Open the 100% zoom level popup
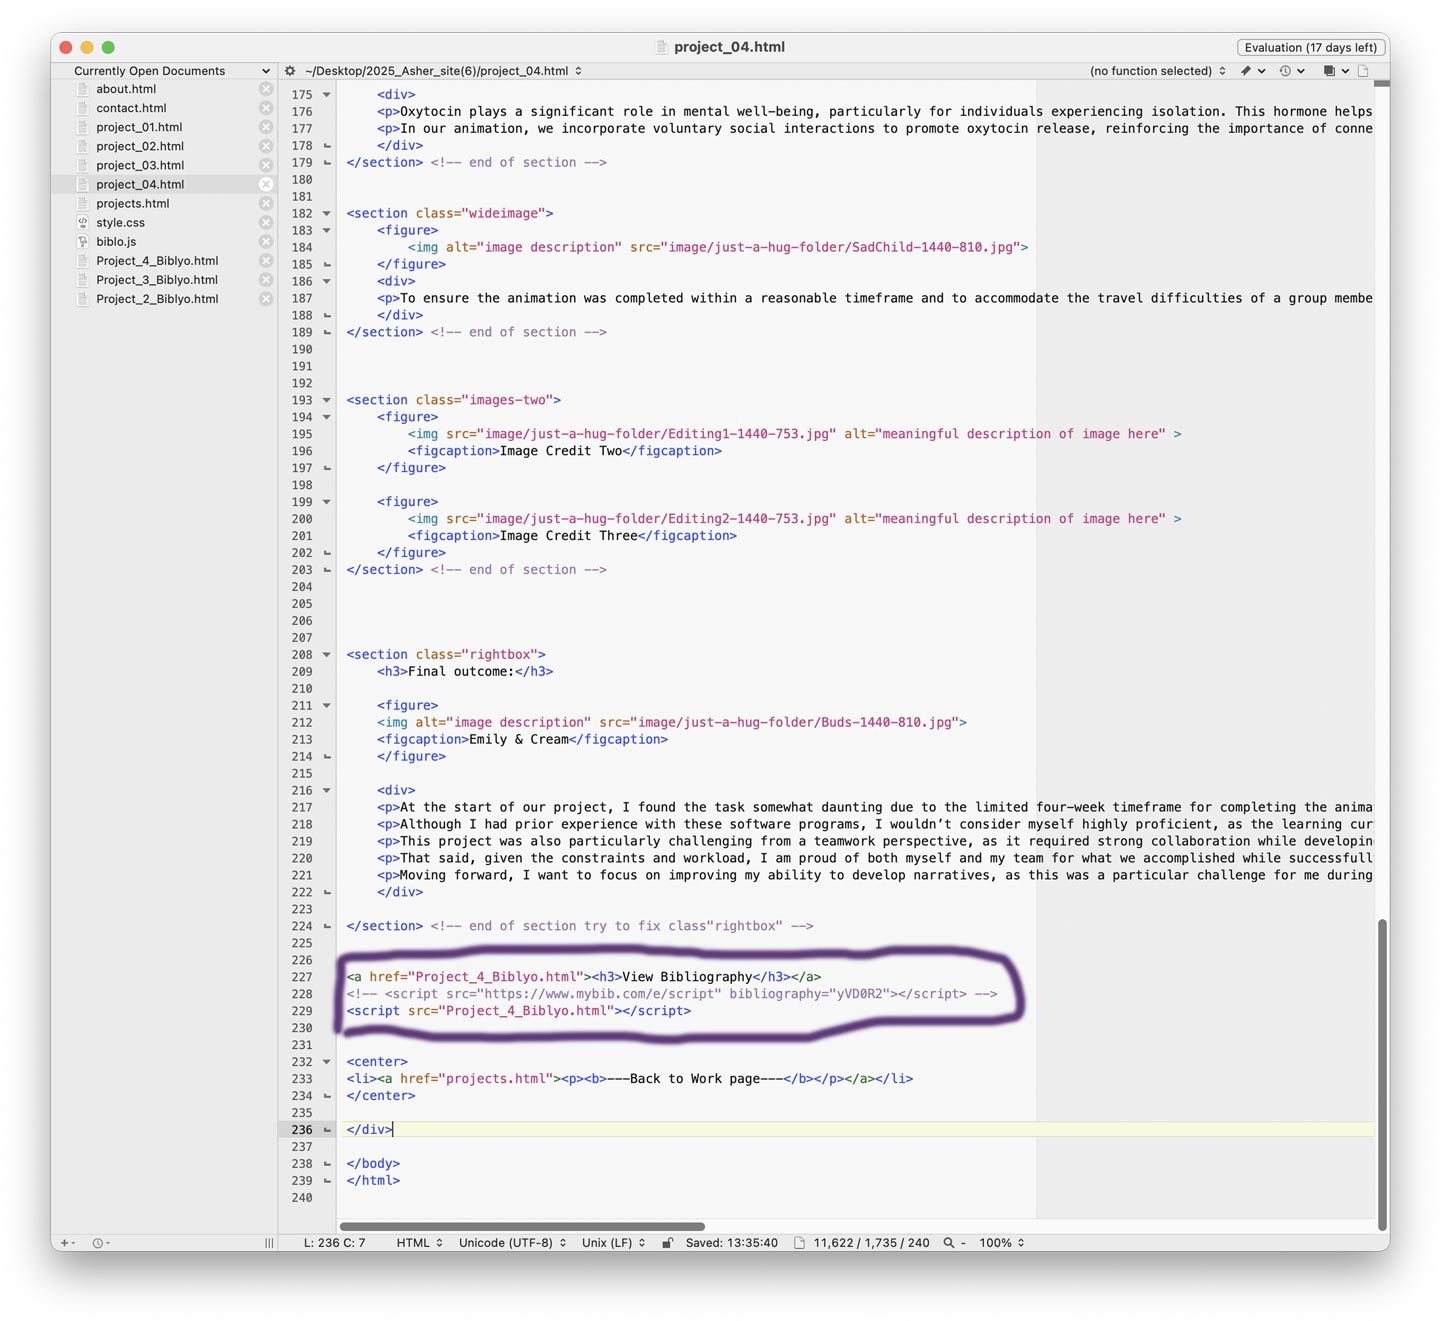This screenshot has height=1321, width=1440. (1002, 1243)
